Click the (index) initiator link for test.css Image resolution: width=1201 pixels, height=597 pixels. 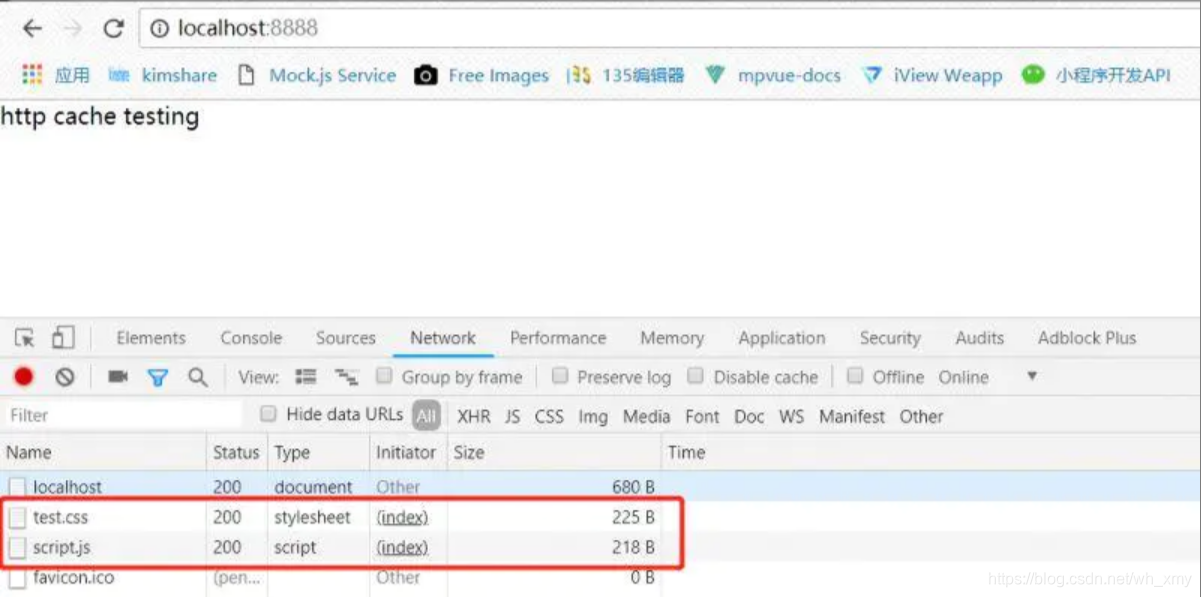click(402, 517)
